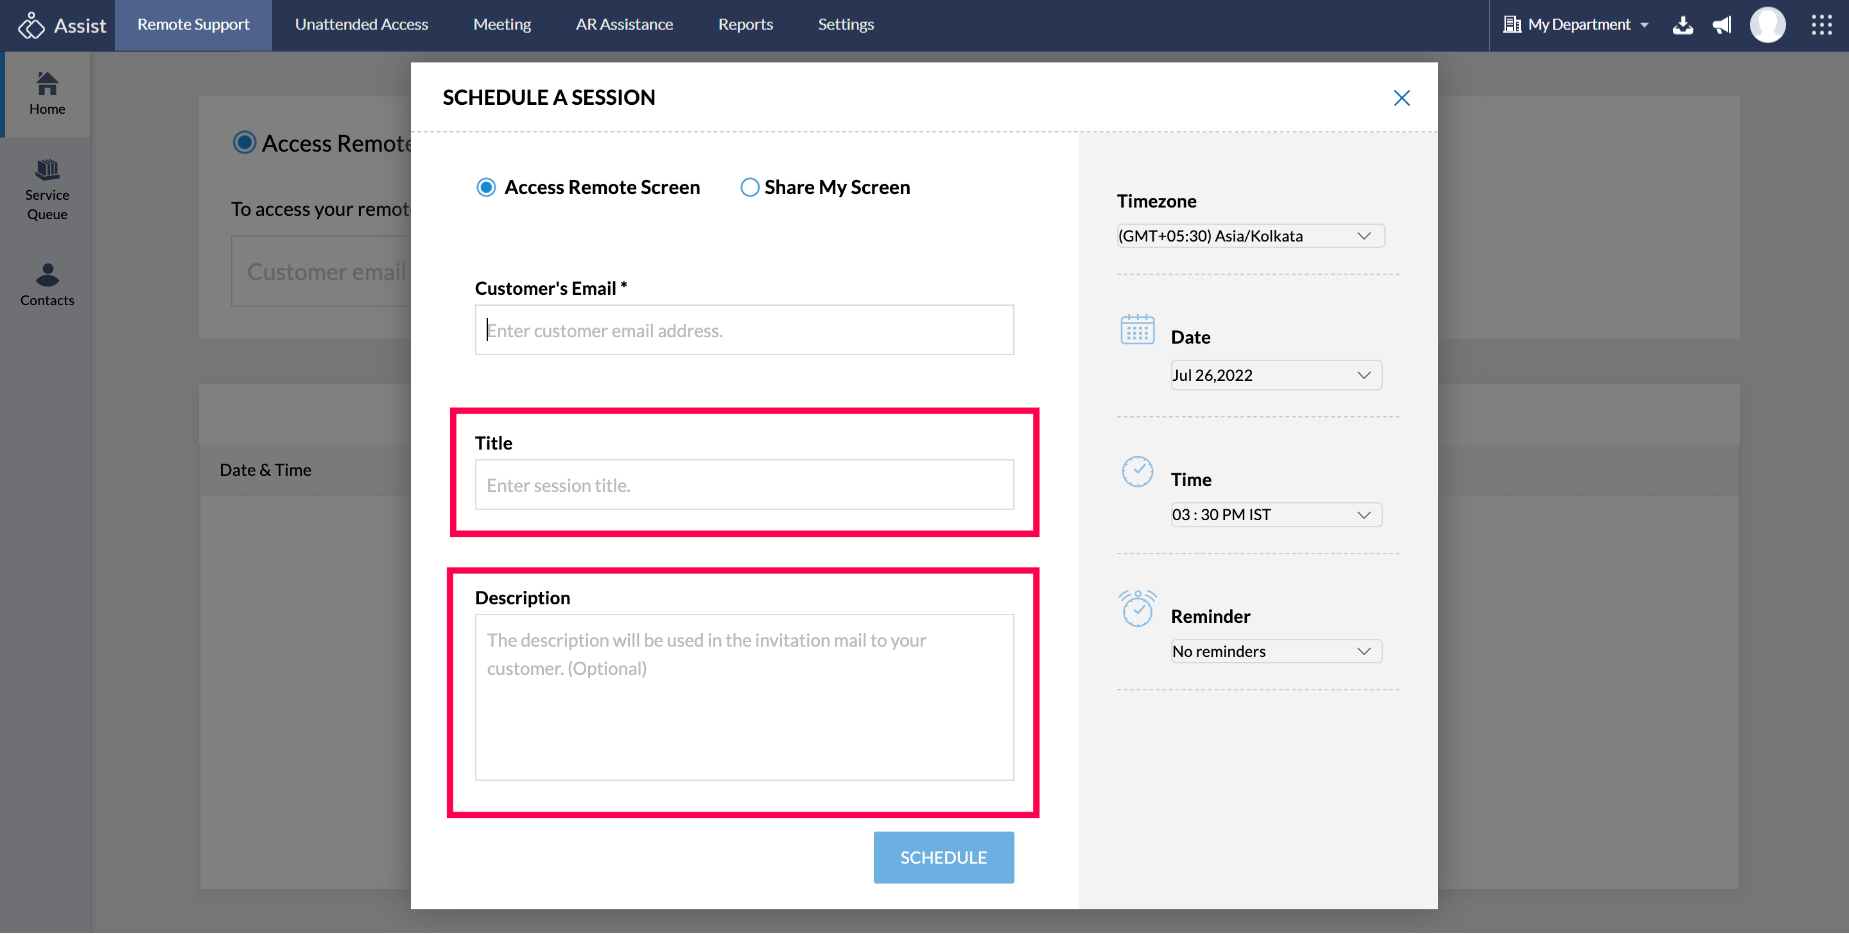Close the Schedule a Session dialog
This screenshot has height=935, width=1849.
coord(1401,98)
